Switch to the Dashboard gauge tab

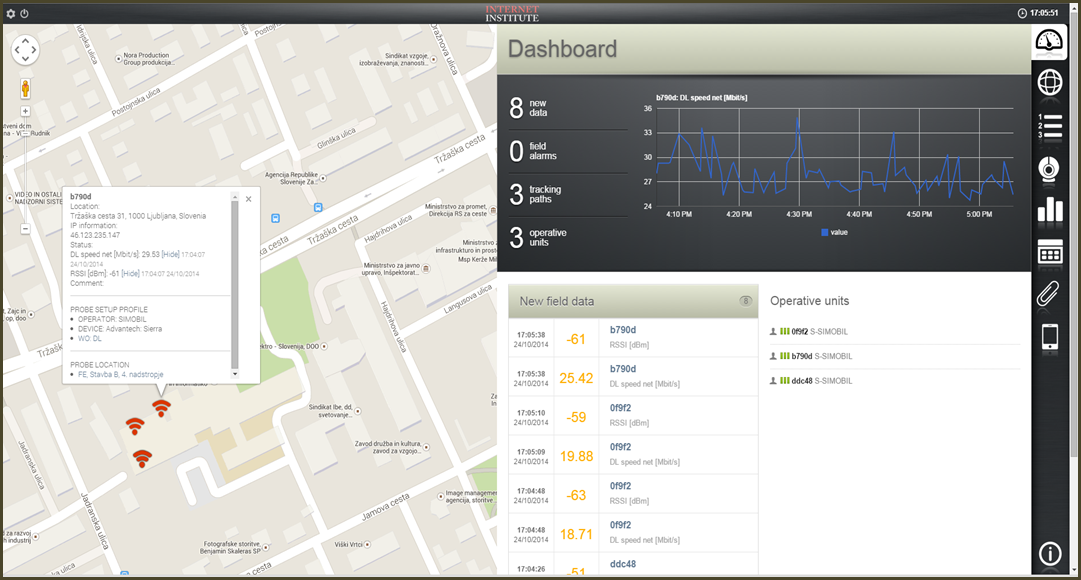coord(1048,42)
